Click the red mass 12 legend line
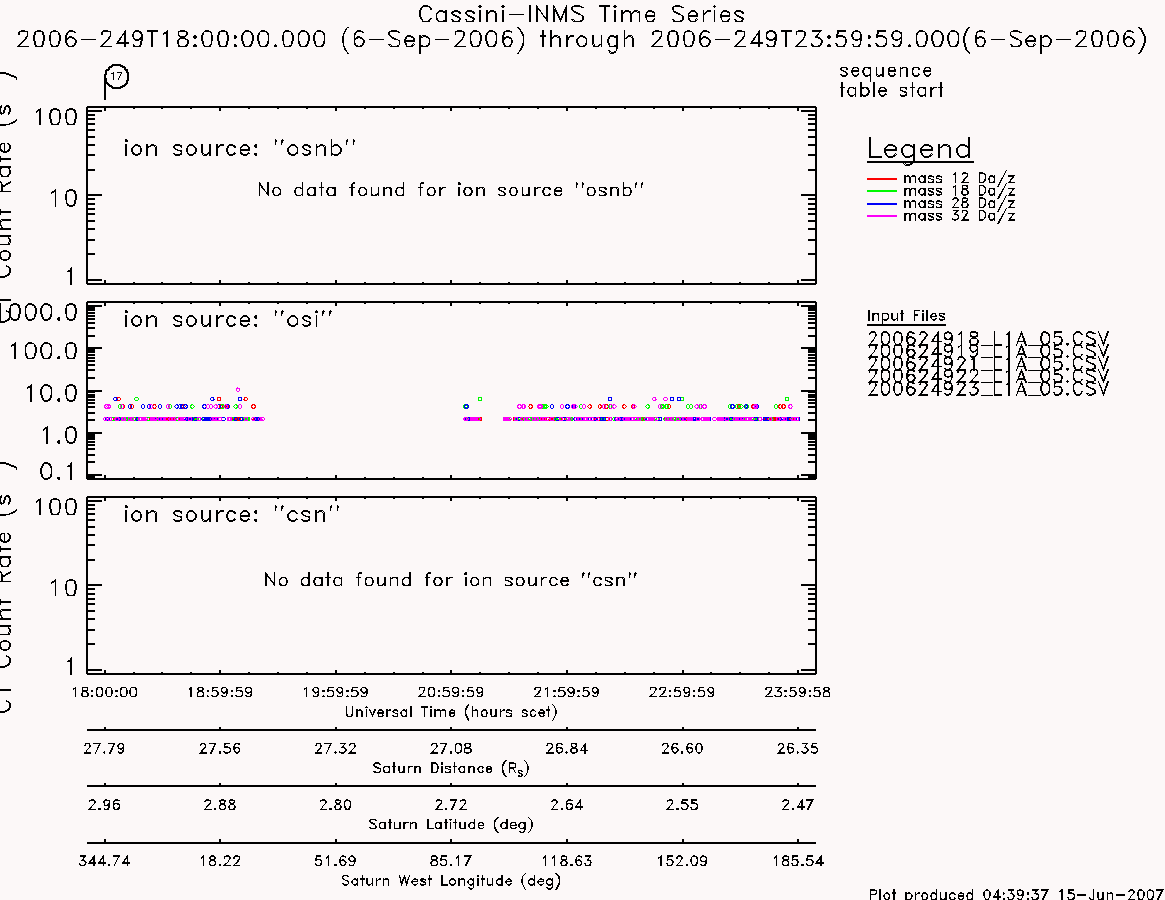 [x=882, y=179]
